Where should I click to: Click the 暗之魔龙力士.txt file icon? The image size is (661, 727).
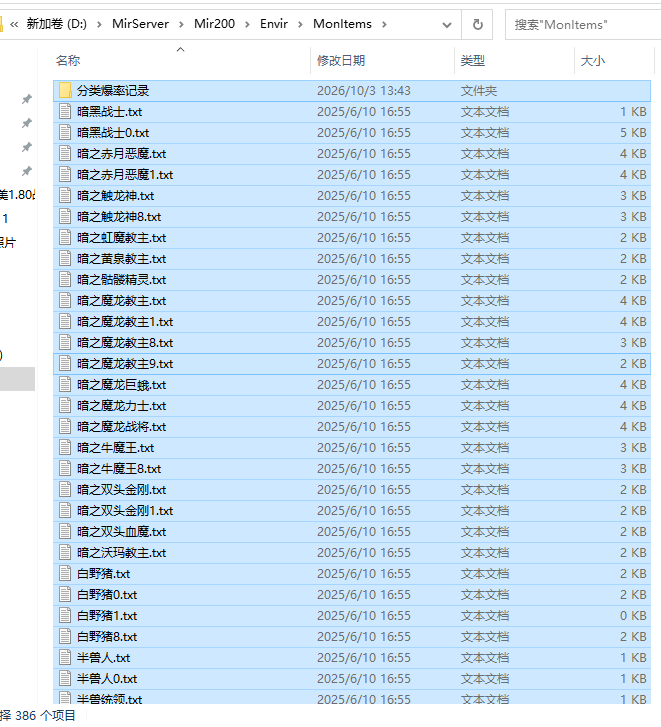65,406
